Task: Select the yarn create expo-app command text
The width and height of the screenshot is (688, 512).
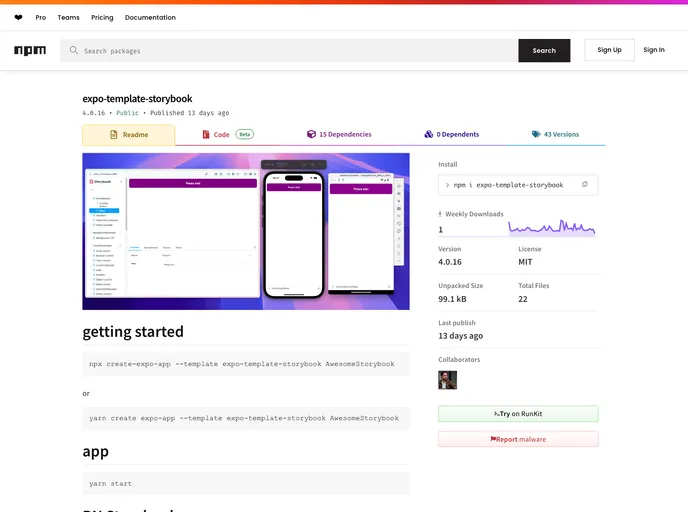Action: click(244, 419)
